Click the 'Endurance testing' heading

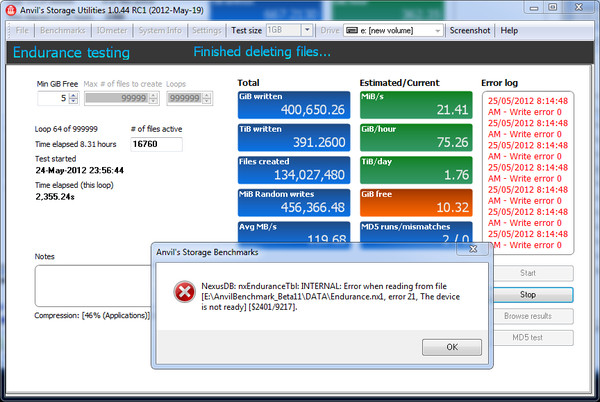(x=71, y=52)
